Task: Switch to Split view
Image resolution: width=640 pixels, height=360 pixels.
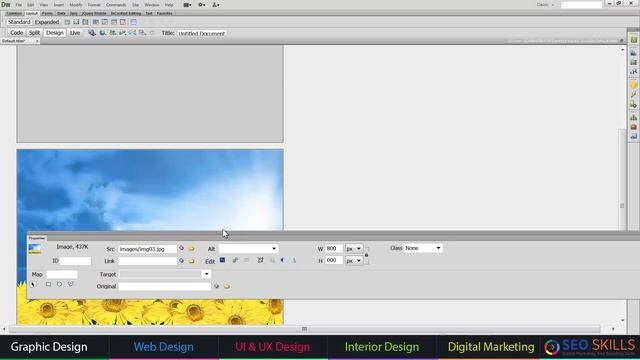Action: (34, 33)
